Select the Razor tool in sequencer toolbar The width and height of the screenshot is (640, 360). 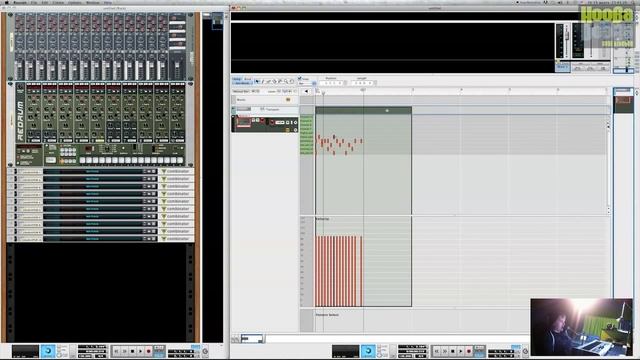(274, 82)
